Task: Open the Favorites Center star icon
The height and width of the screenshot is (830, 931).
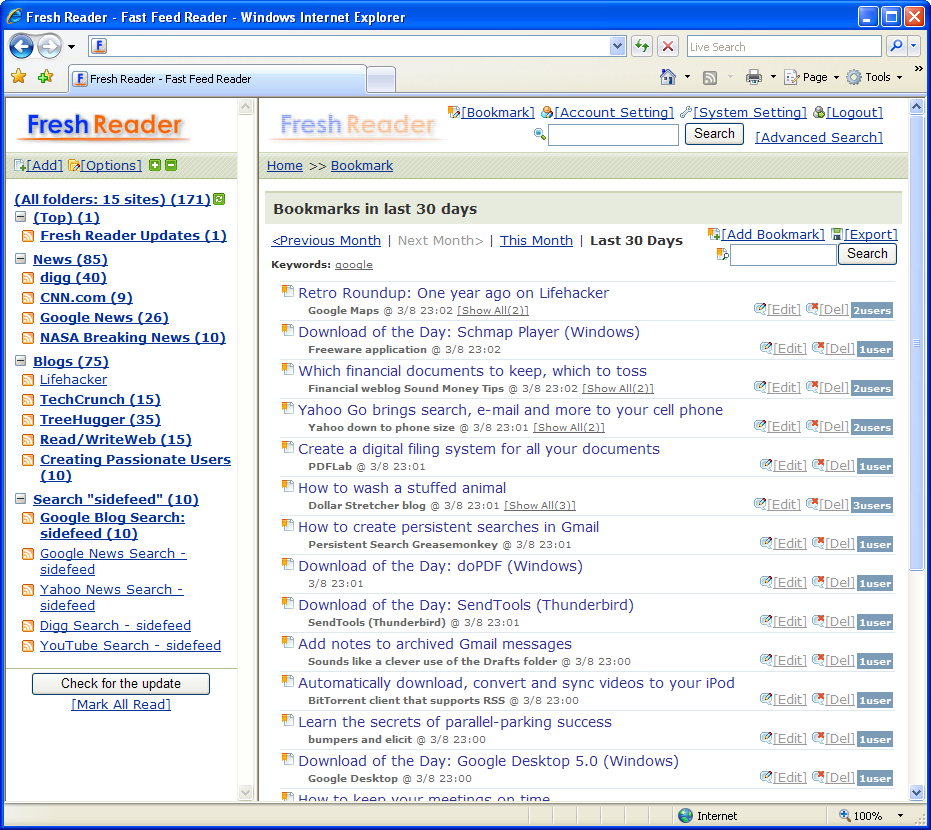Action: click(19, 77)
